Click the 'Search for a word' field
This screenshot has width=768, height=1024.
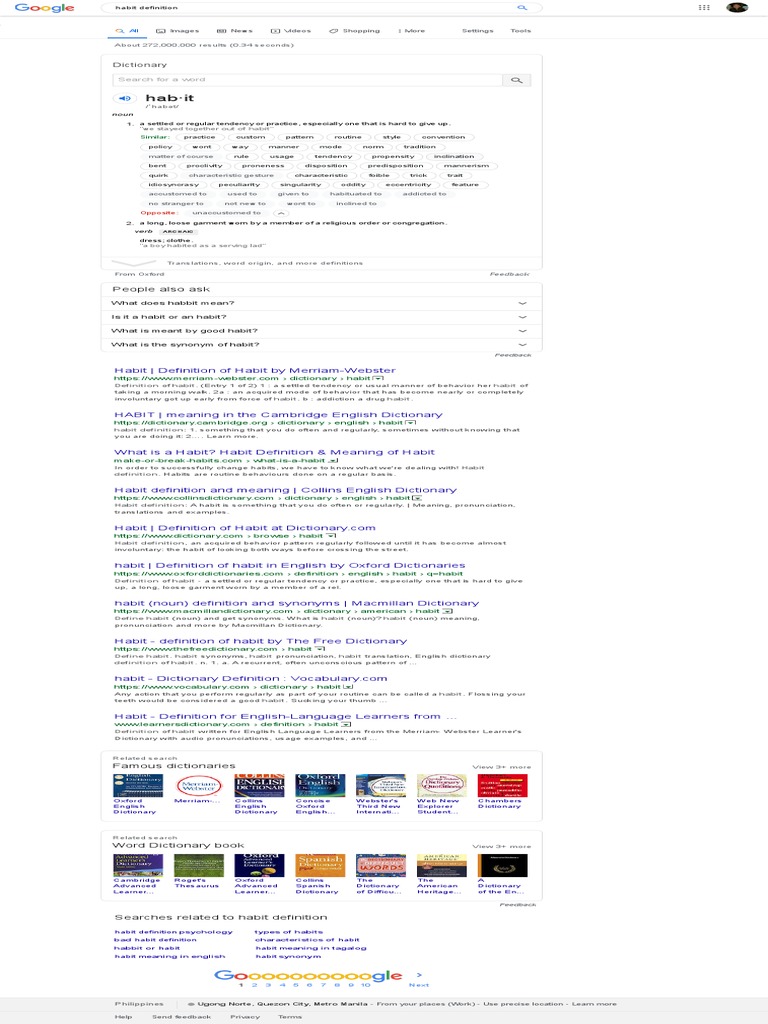pos(307,80)
